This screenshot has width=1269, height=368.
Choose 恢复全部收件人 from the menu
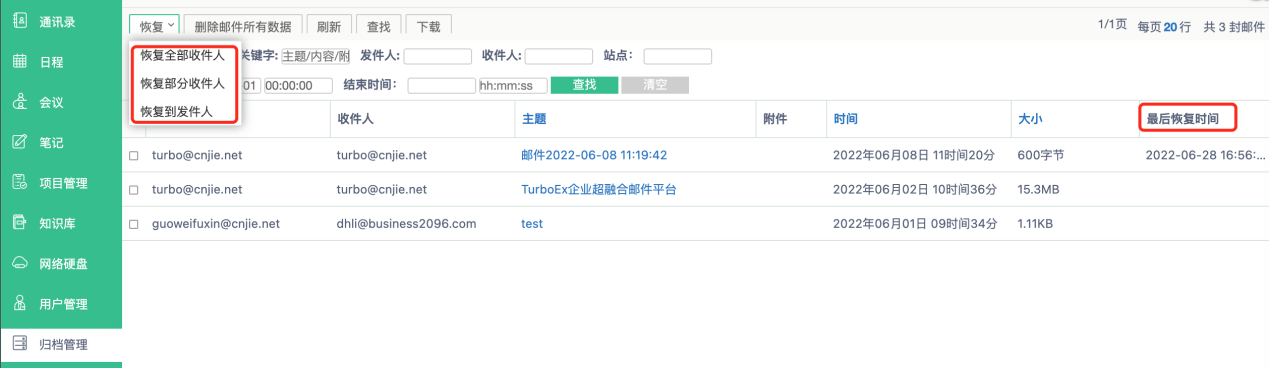pos(183,56)
